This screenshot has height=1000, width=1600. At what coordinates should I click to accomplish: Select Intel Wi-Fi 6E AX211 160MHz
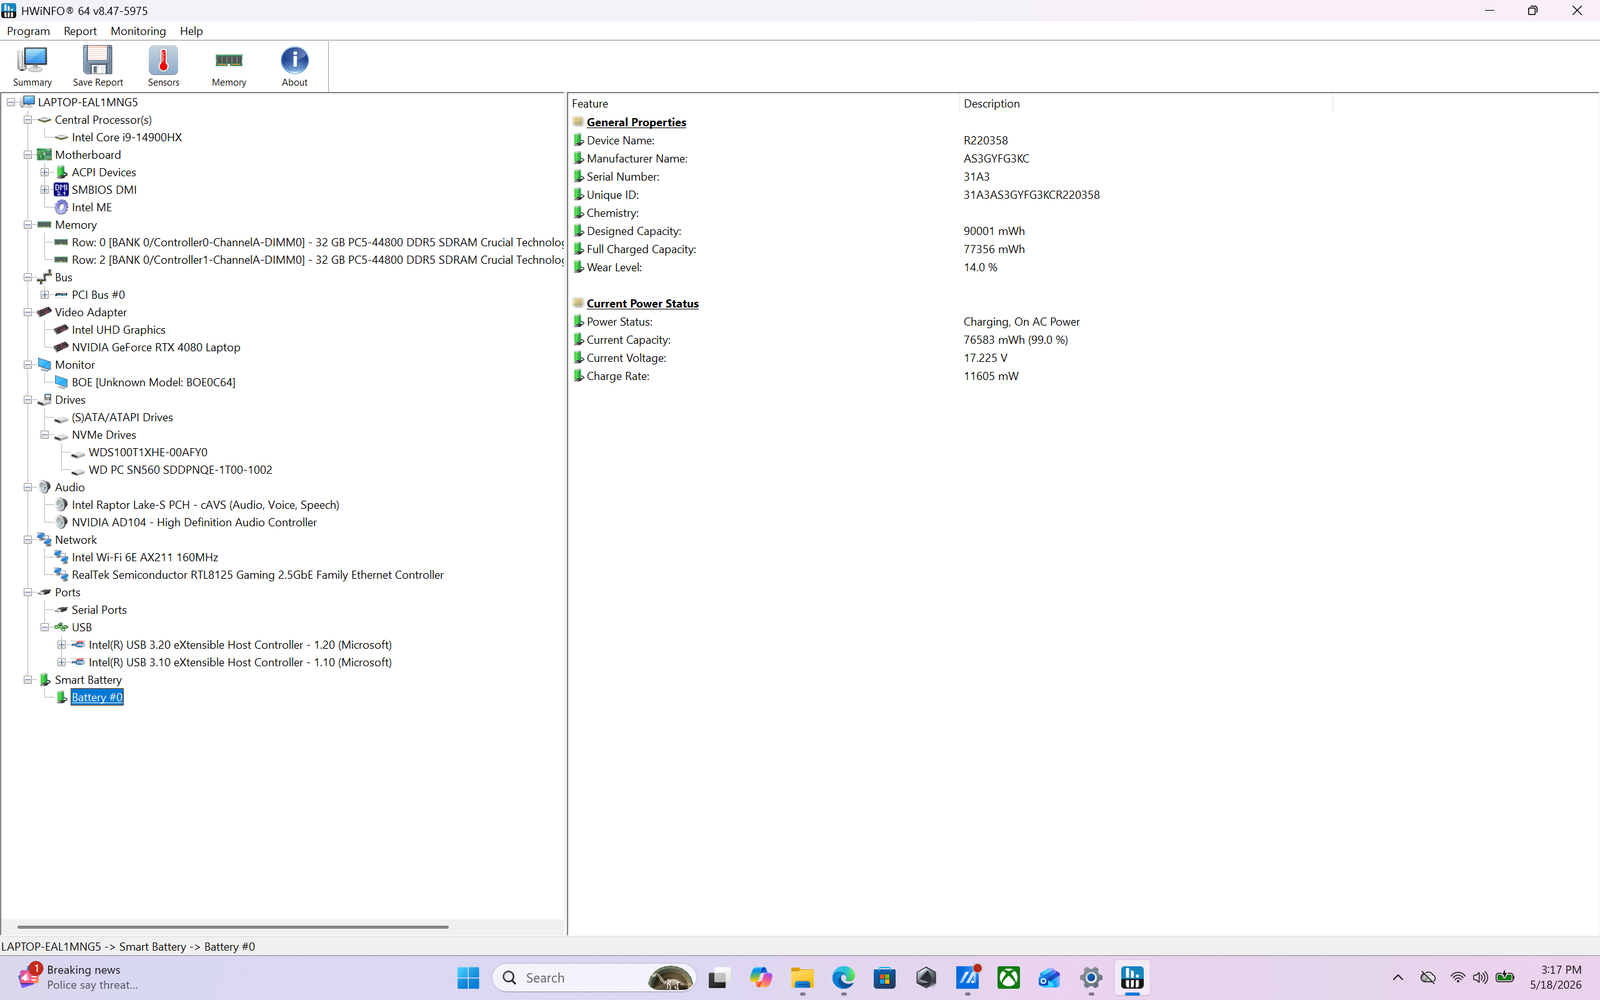145,557
